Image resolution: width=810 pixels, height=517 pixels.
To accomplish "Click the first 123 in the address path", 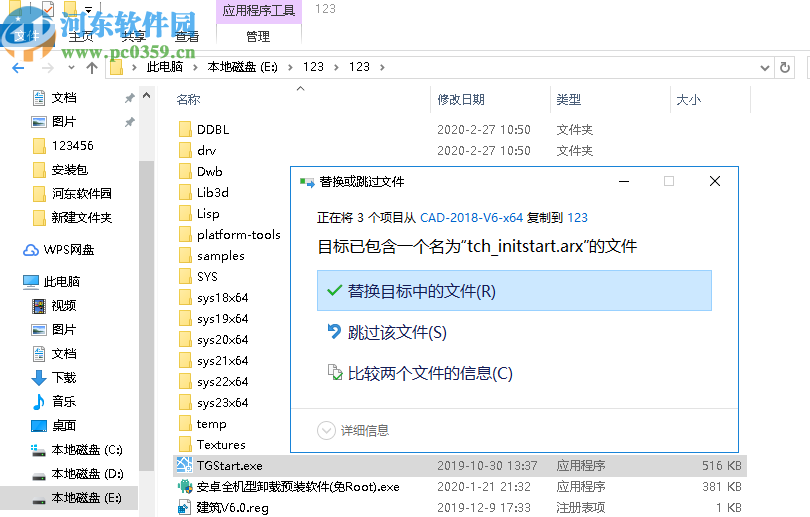I will (313, 67).
